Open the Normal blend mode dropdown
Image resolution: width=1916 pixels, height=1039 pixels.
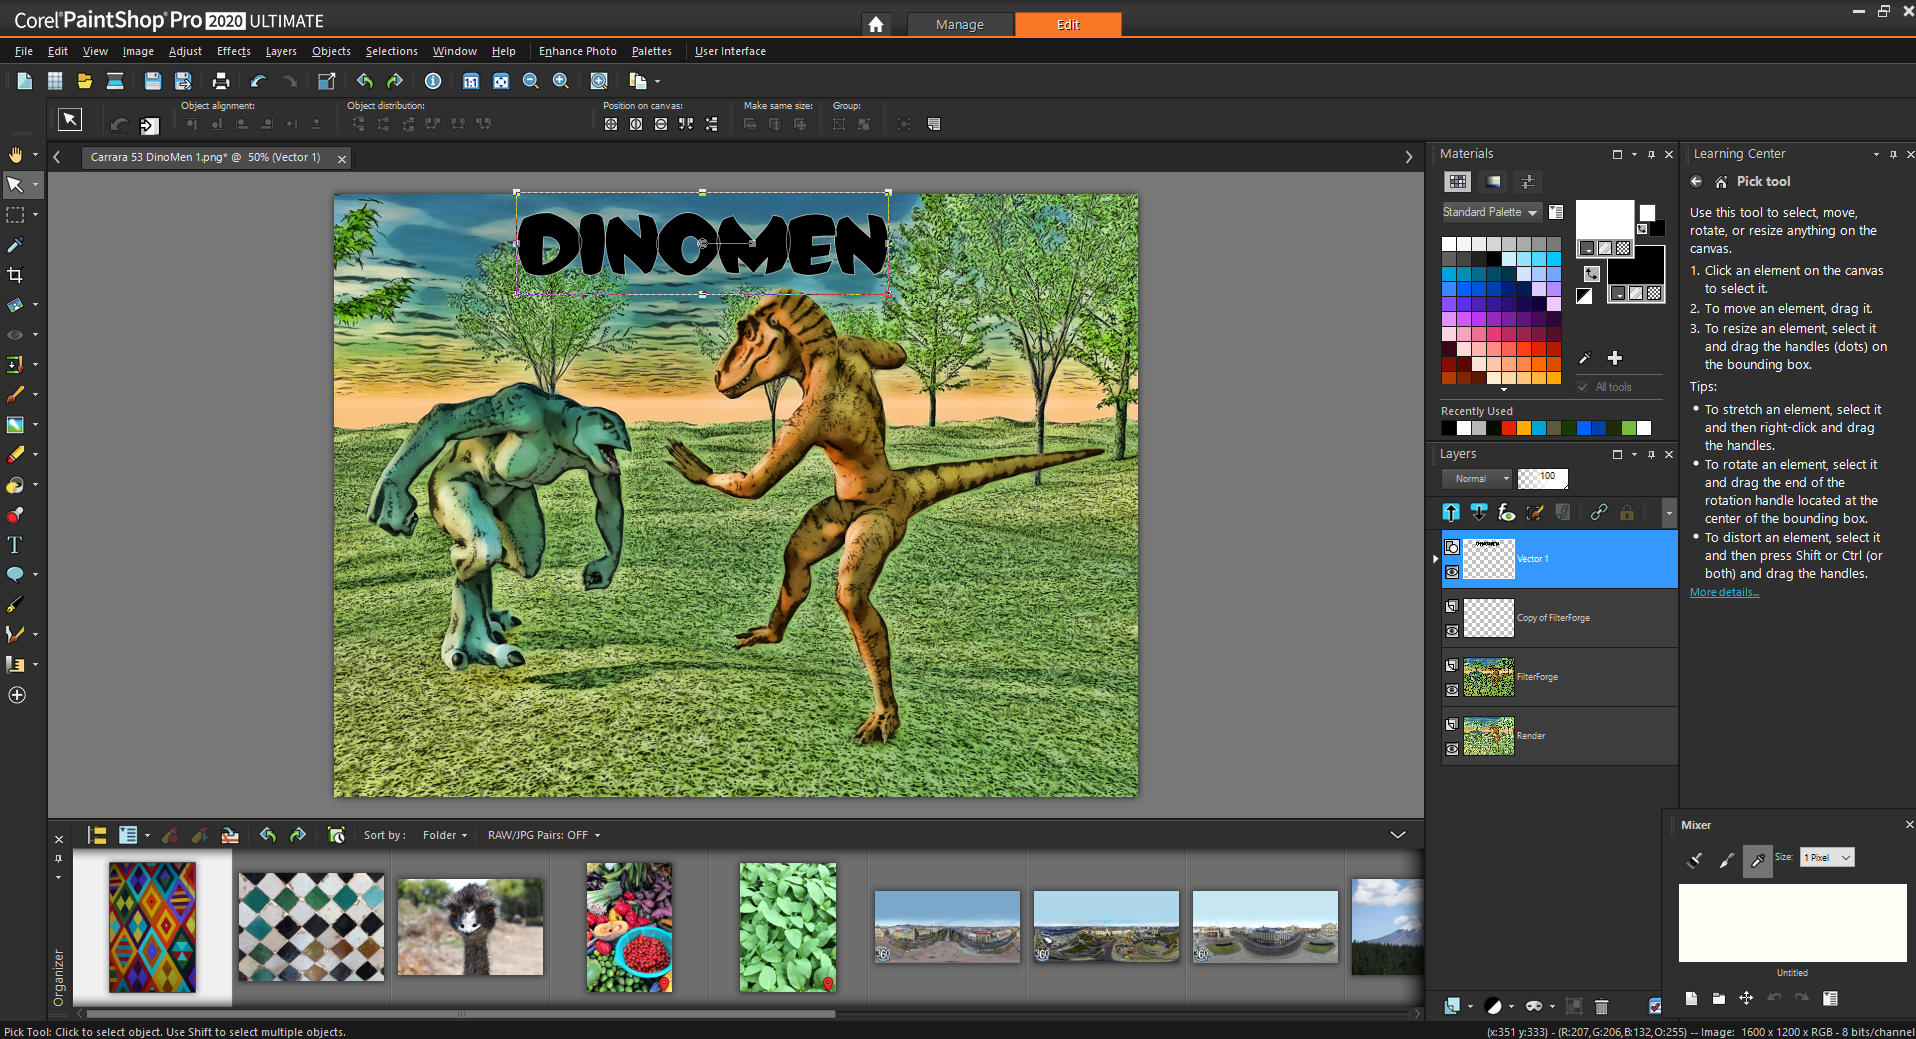tap(1477, 479)
